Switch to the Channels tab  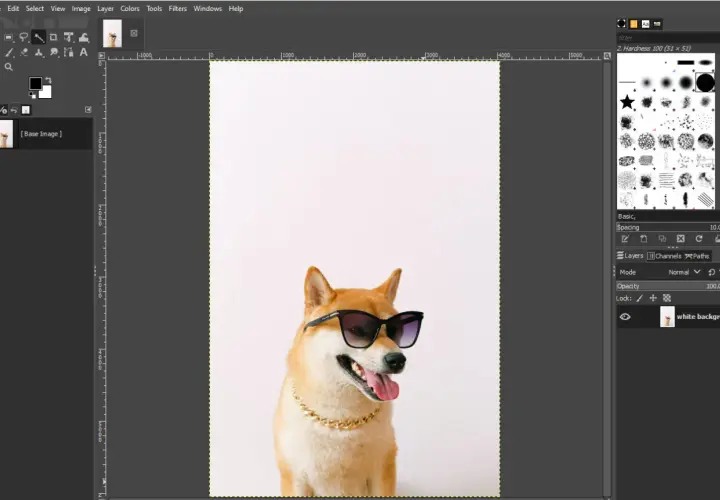664,256
